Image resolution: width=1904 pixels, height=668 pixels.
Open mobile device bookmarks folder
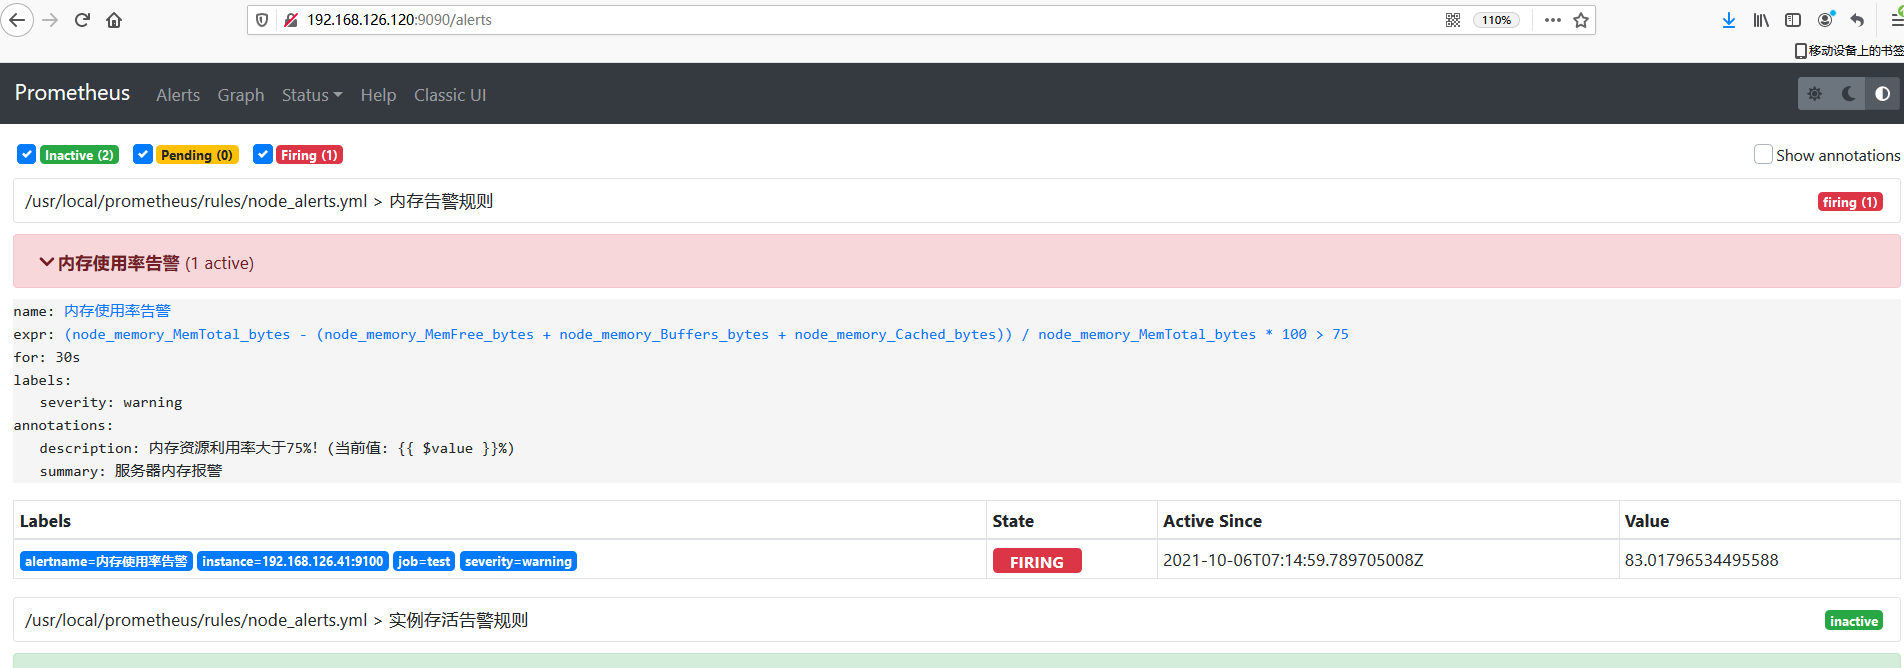(x=1849, y=50)
